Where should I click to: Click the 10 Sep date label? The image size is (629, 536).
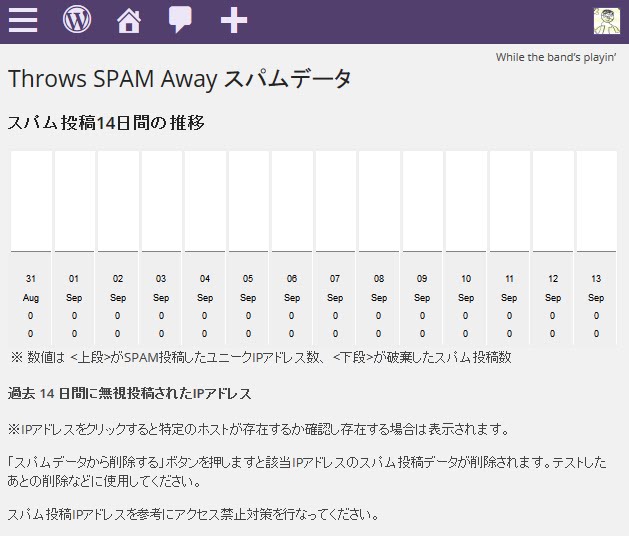point(466,288)
